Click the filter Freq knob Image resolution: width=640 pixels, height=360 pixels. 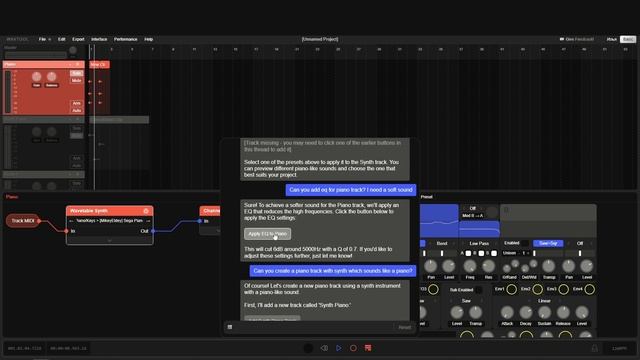(470, 266)
